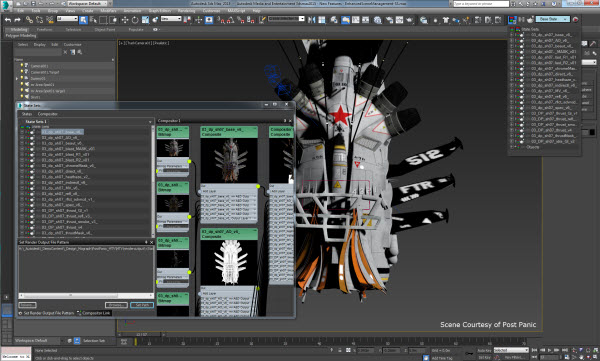This screenshot has height=361, width=600.
Task: Click the Keyboard Shortcut Override toggle icon
Action: (209, 20)
